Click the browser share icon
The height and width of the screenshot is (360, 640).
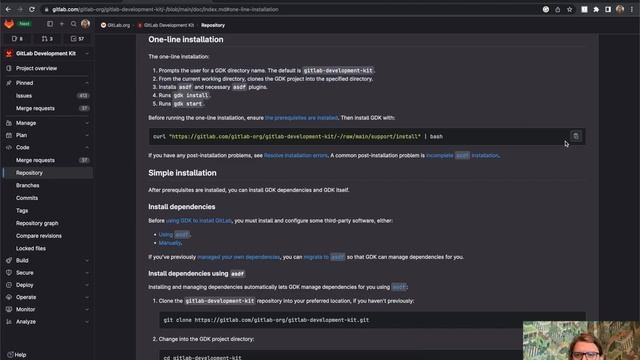(558, 9)
